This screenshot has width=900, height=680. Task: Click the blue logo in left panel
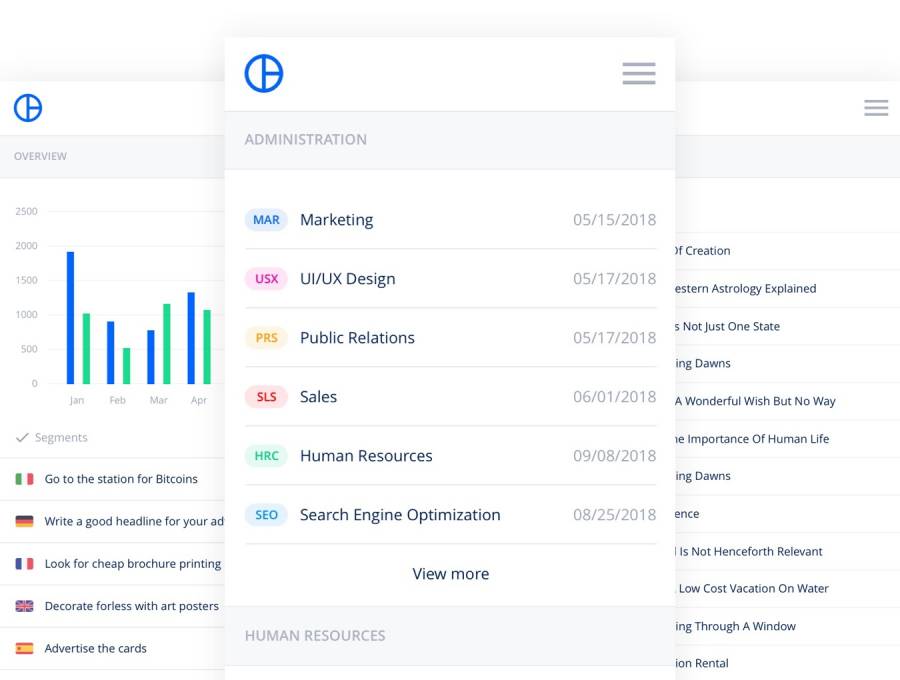pos(28,108)
